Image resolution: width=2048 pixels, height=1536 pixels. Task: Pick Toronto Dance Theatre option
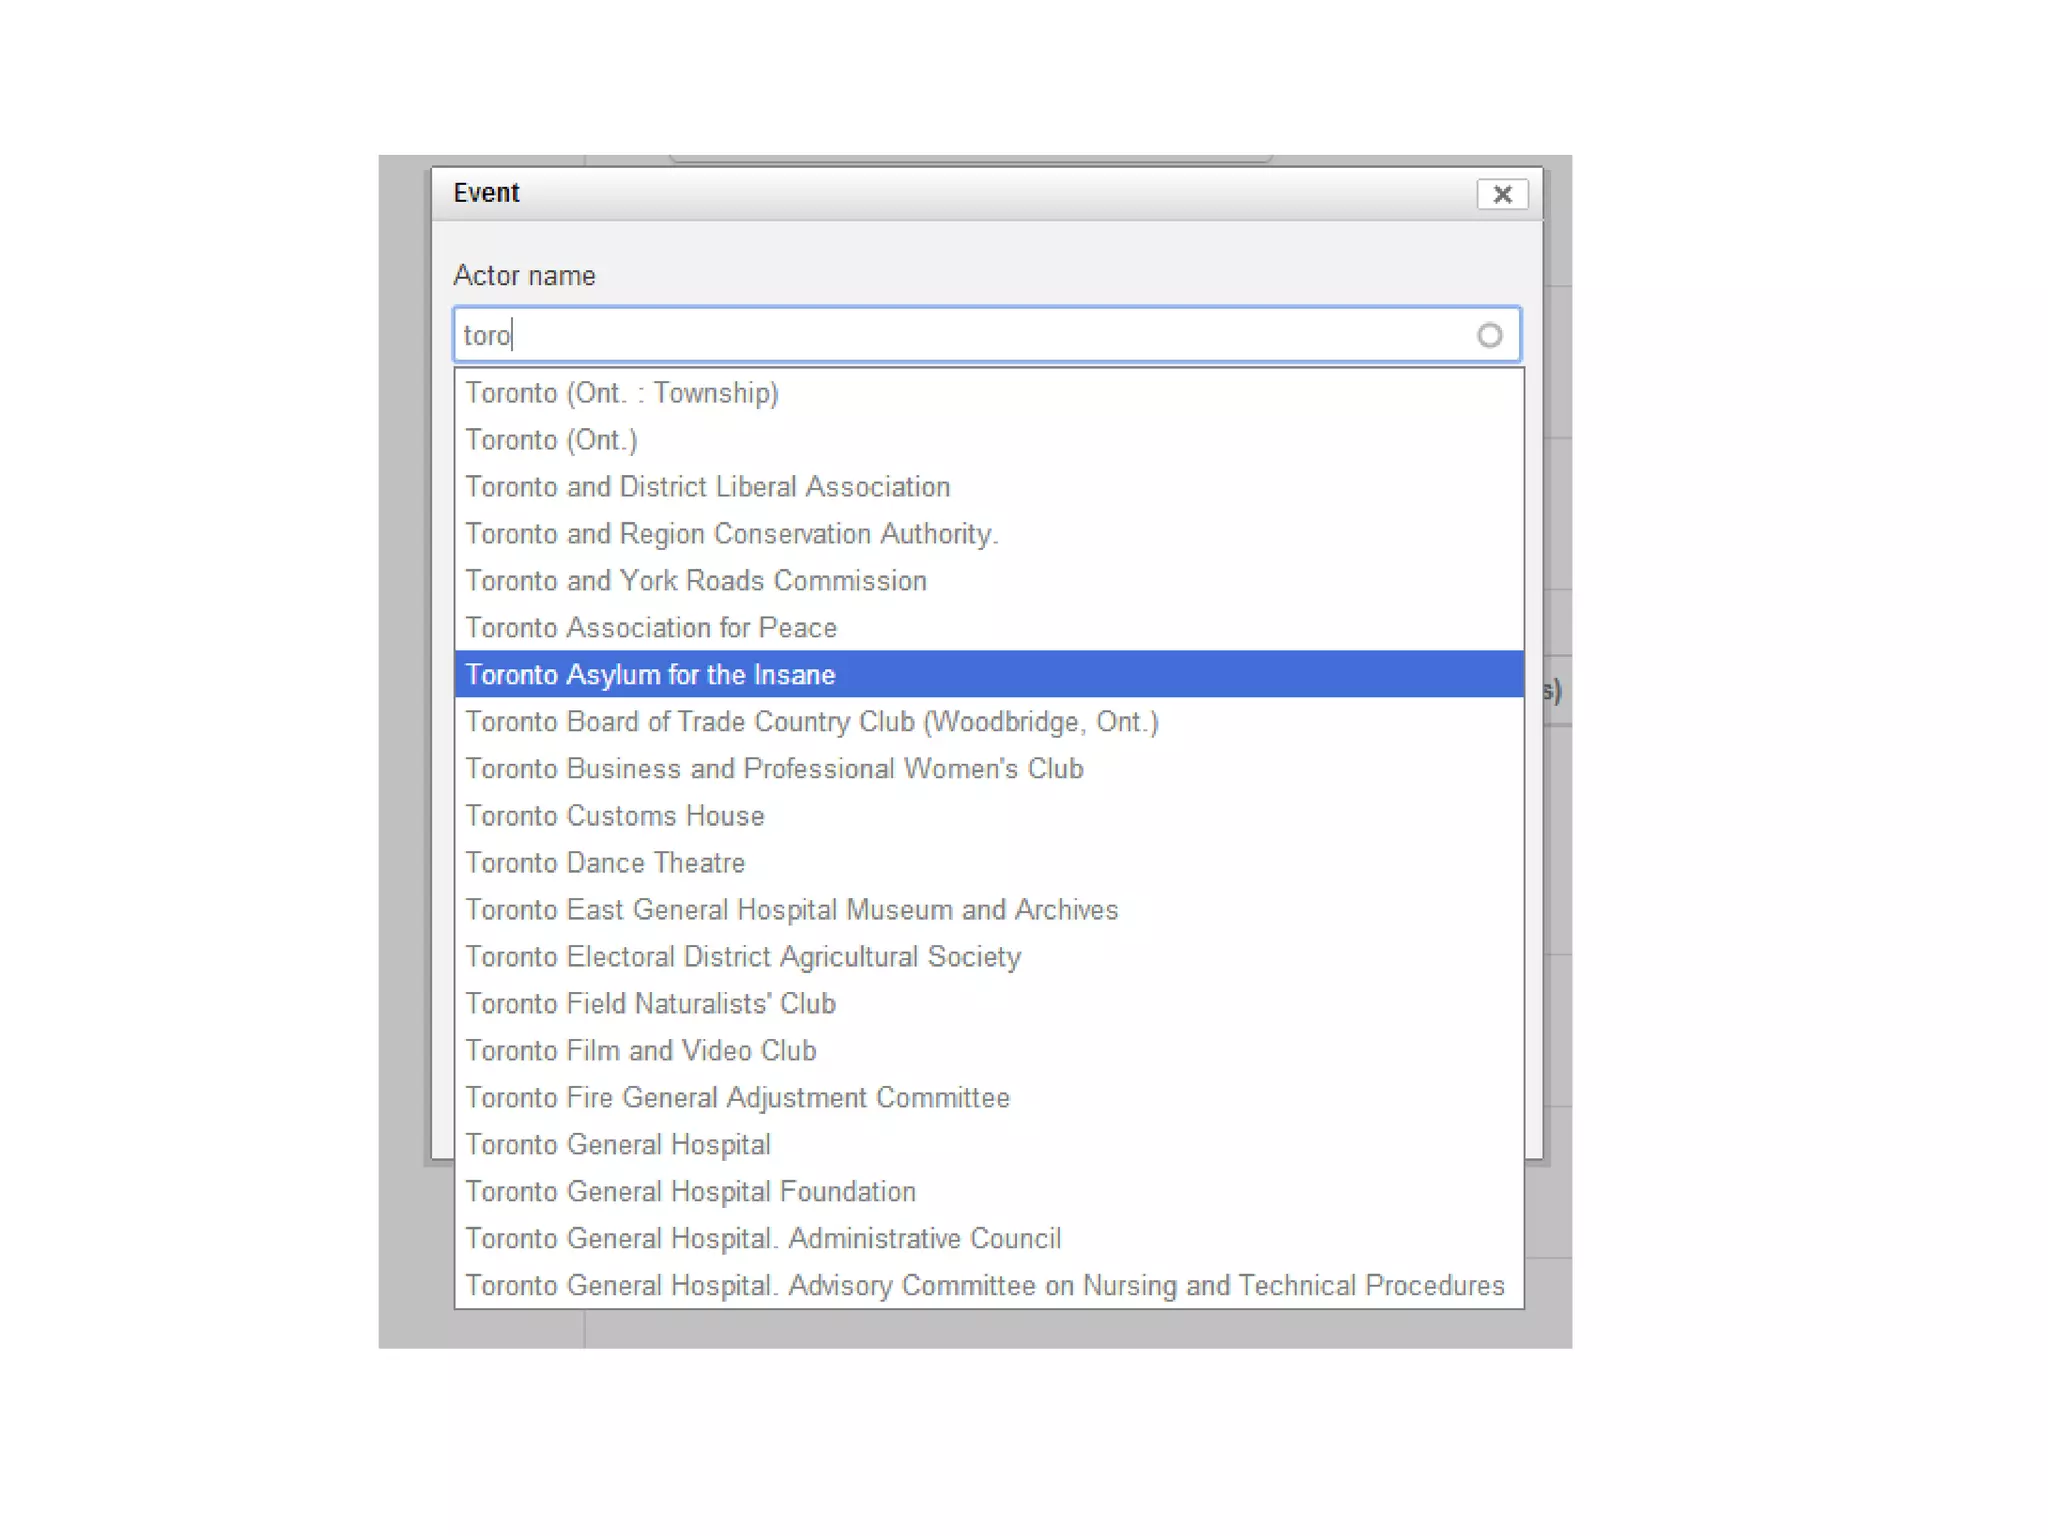point(605,863)
